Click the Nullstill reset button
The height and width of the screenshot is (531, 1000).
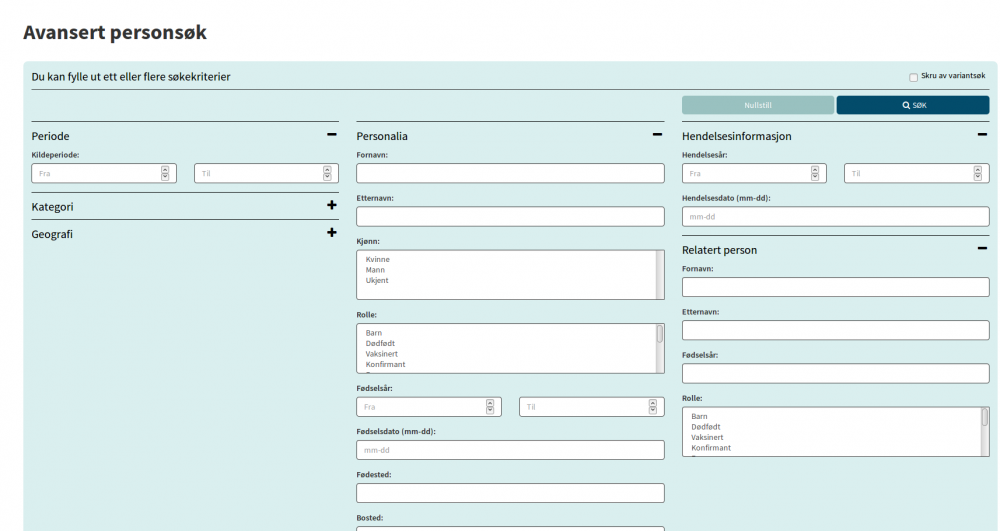click(x=758, y=105)
